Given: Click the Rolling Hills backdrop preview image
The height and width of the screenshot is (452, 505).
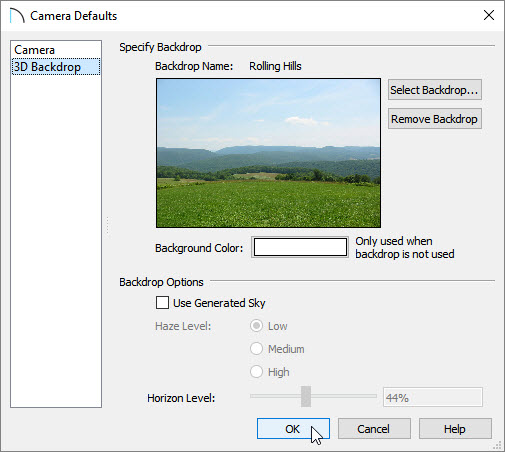Looking at the screenshot, I should click(x=268, y=153).
